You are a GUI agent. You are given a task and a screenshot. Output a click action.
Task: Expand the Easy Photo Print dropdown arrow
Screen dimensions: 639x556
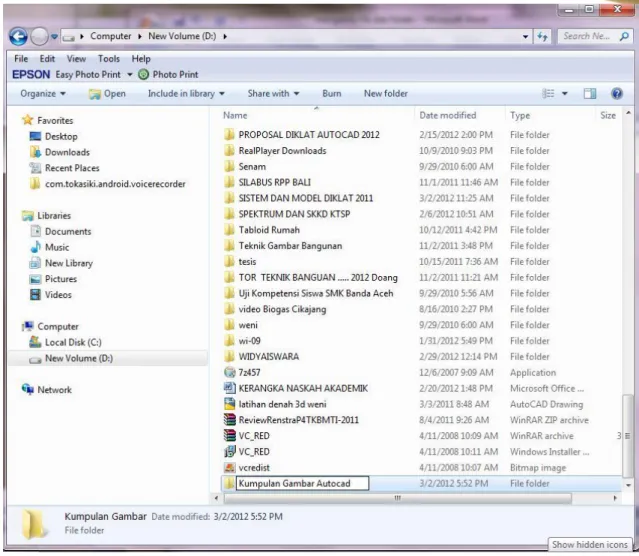pyautogui.click(x=130, y=75)
